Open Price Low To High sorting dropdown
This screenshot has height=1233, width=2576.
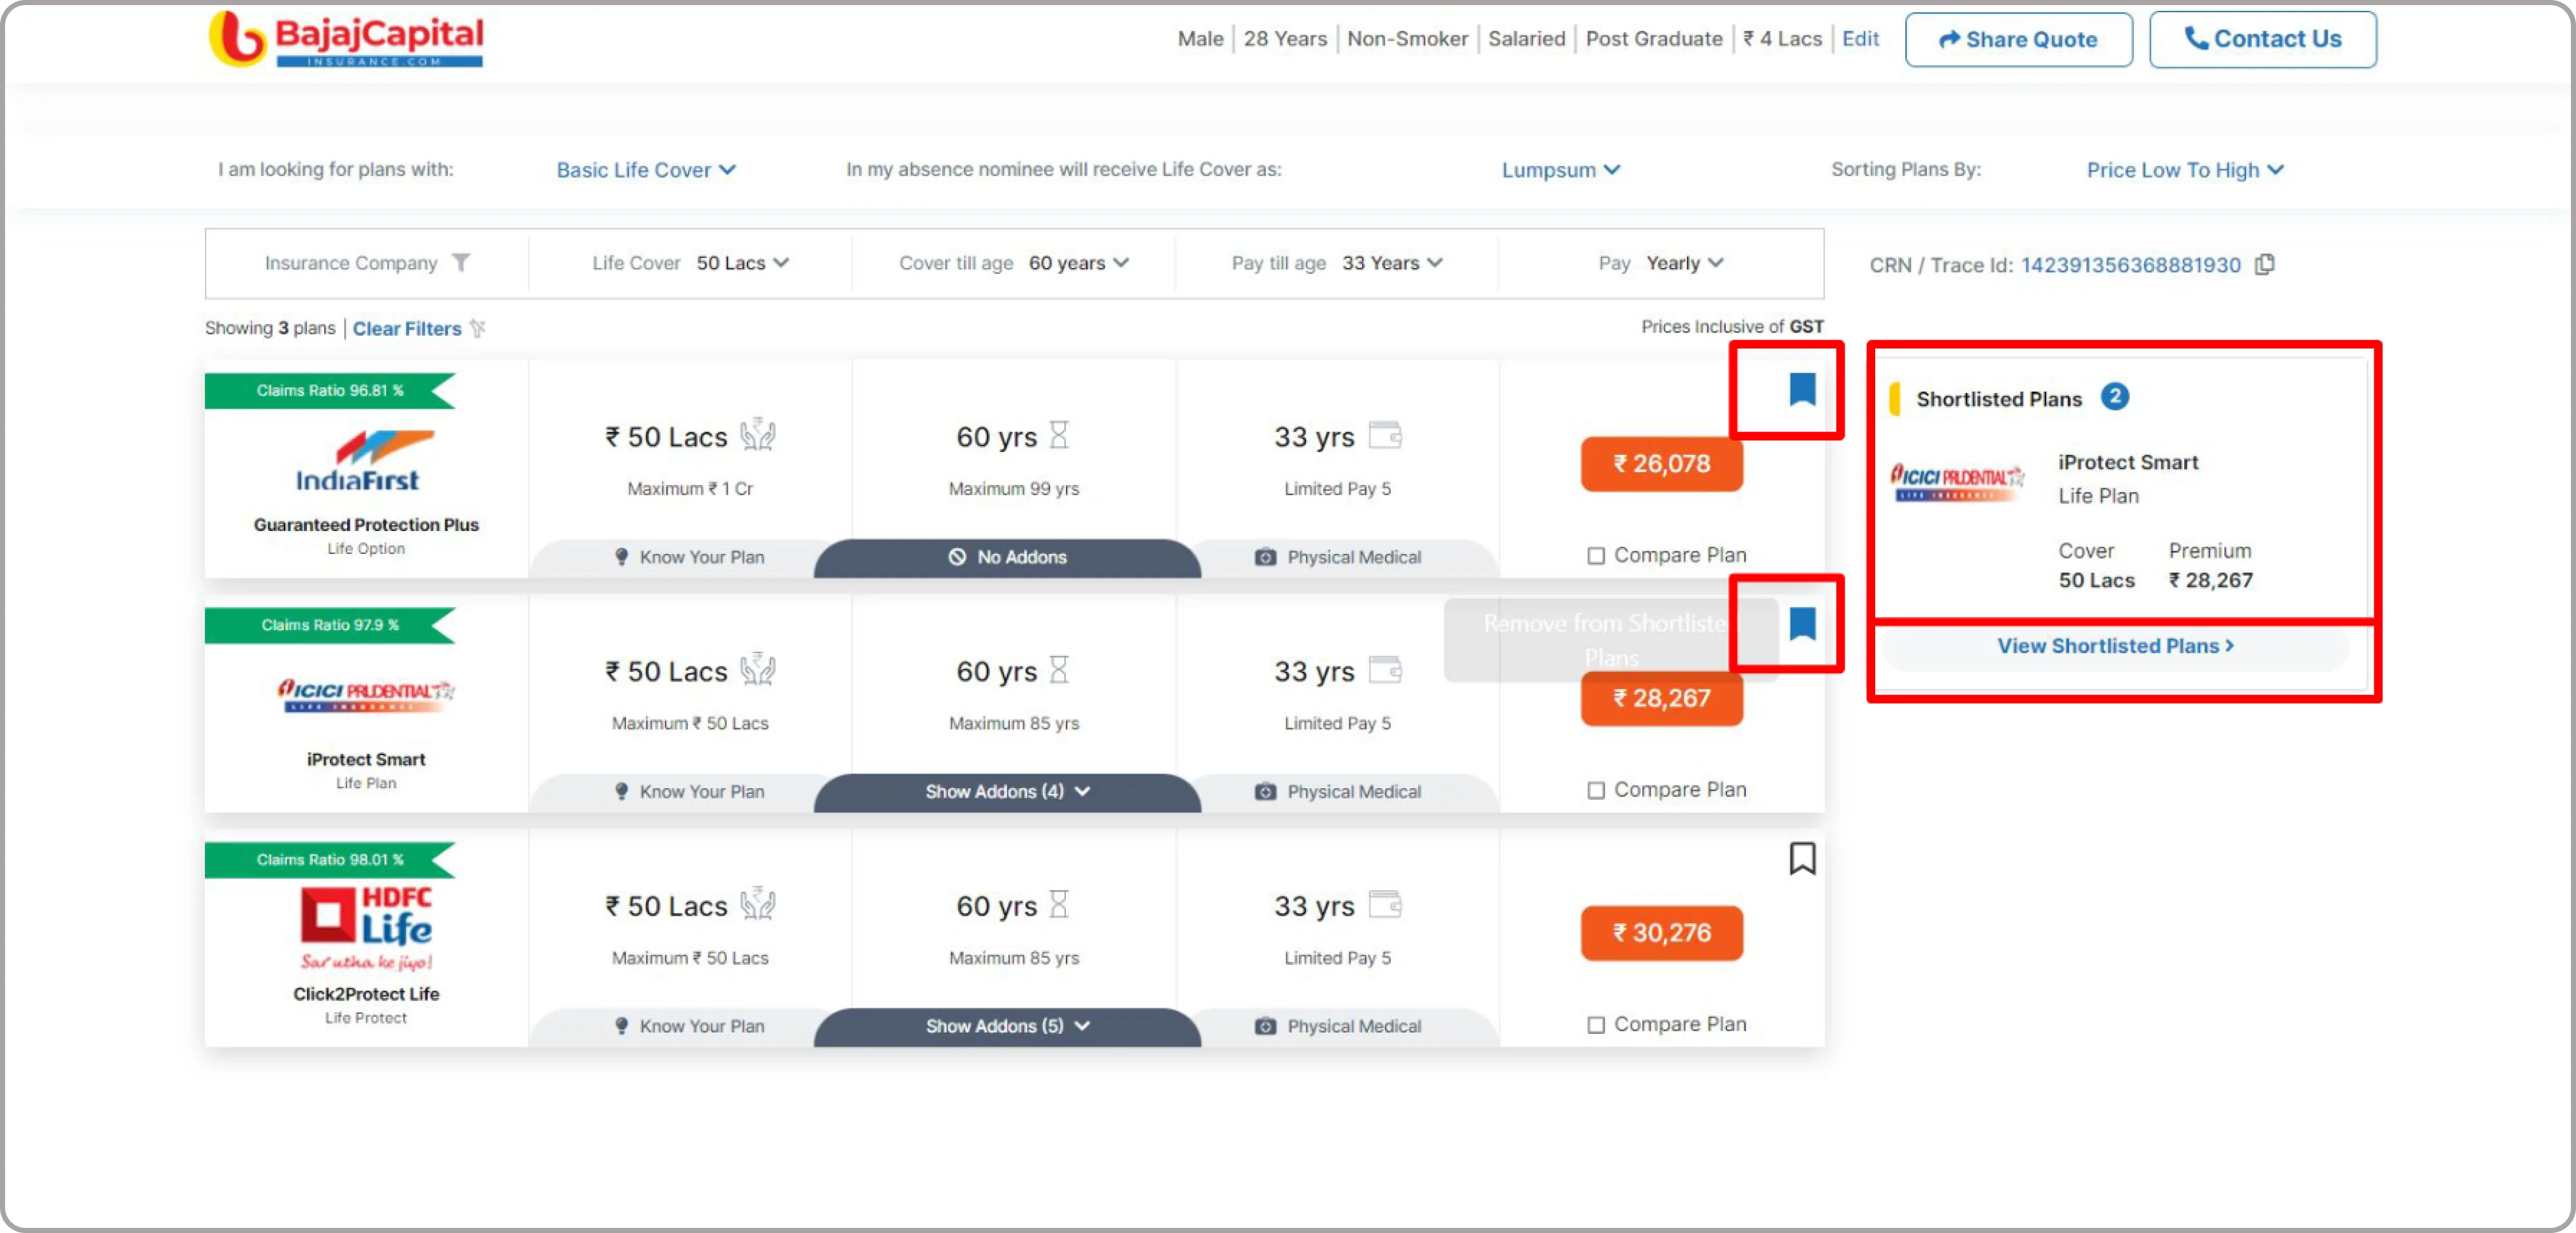(2185, 170)
